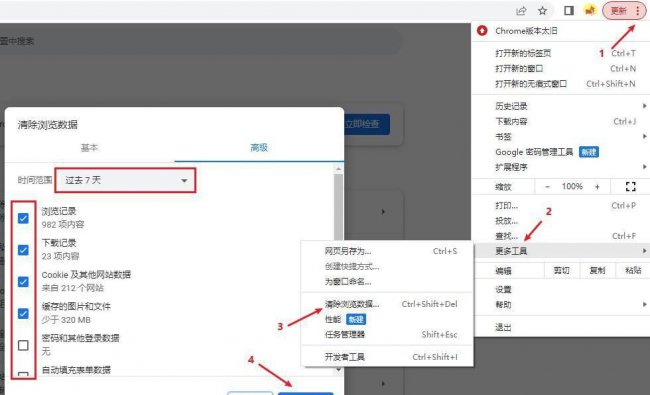This screenshot has width=650, height=395.
Task: Select 打印... from Chrome menu
Action: tap(560, 206)
